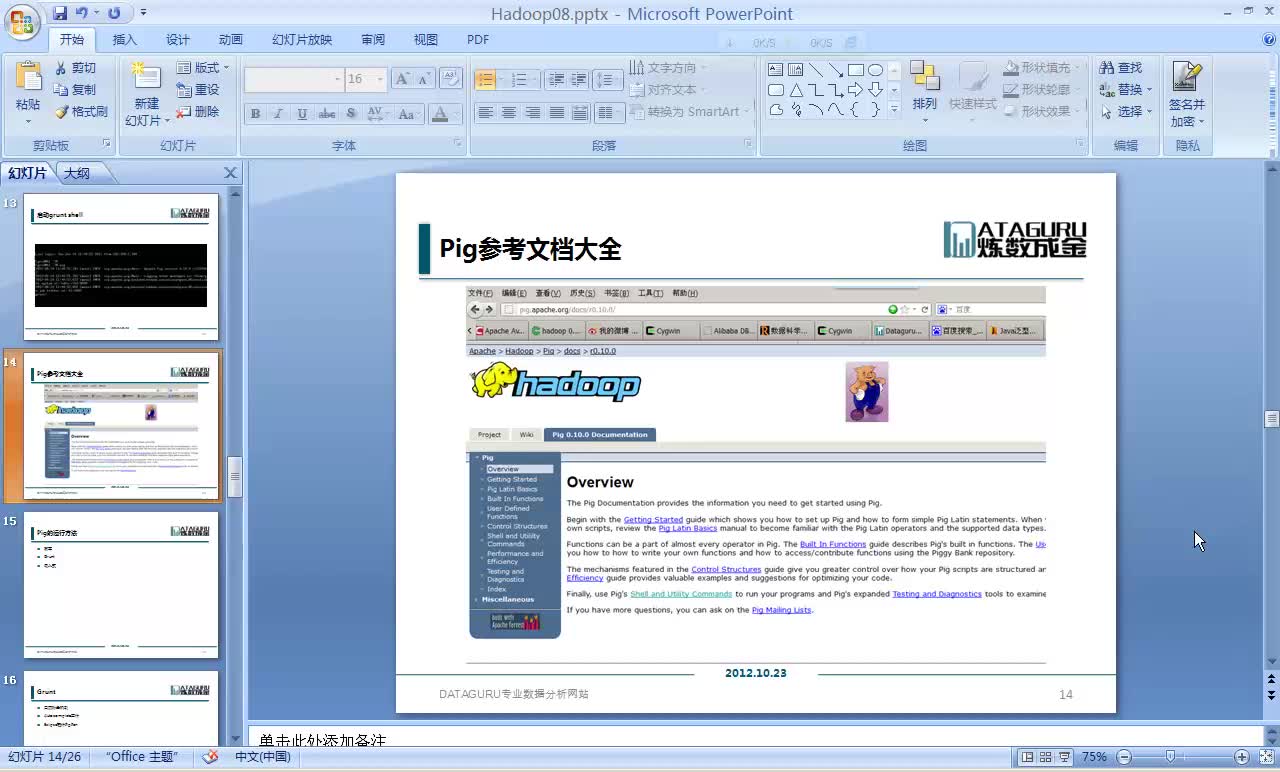Image resolution: width=1280 pixels, height=772 pixels.
Task: Open the 形状轮廓 shape outline menu
Action: 1043,90
